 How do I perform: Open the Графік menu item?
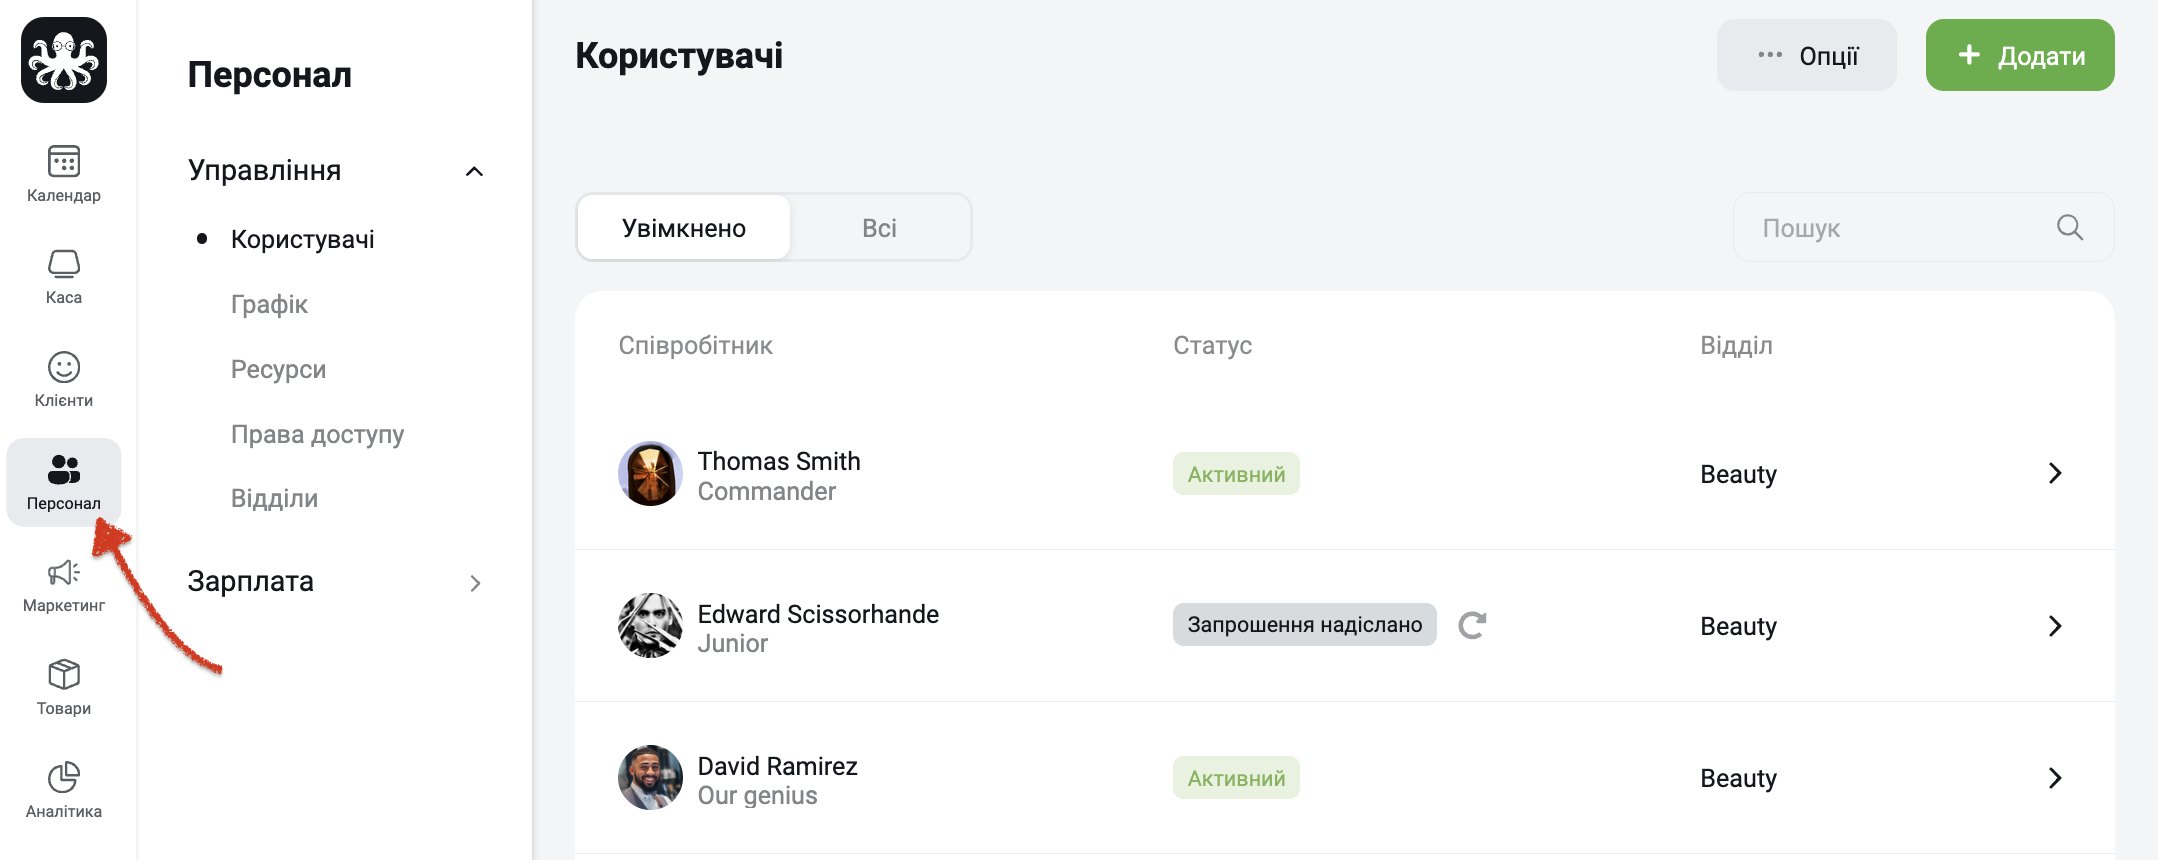pos(269,304)
